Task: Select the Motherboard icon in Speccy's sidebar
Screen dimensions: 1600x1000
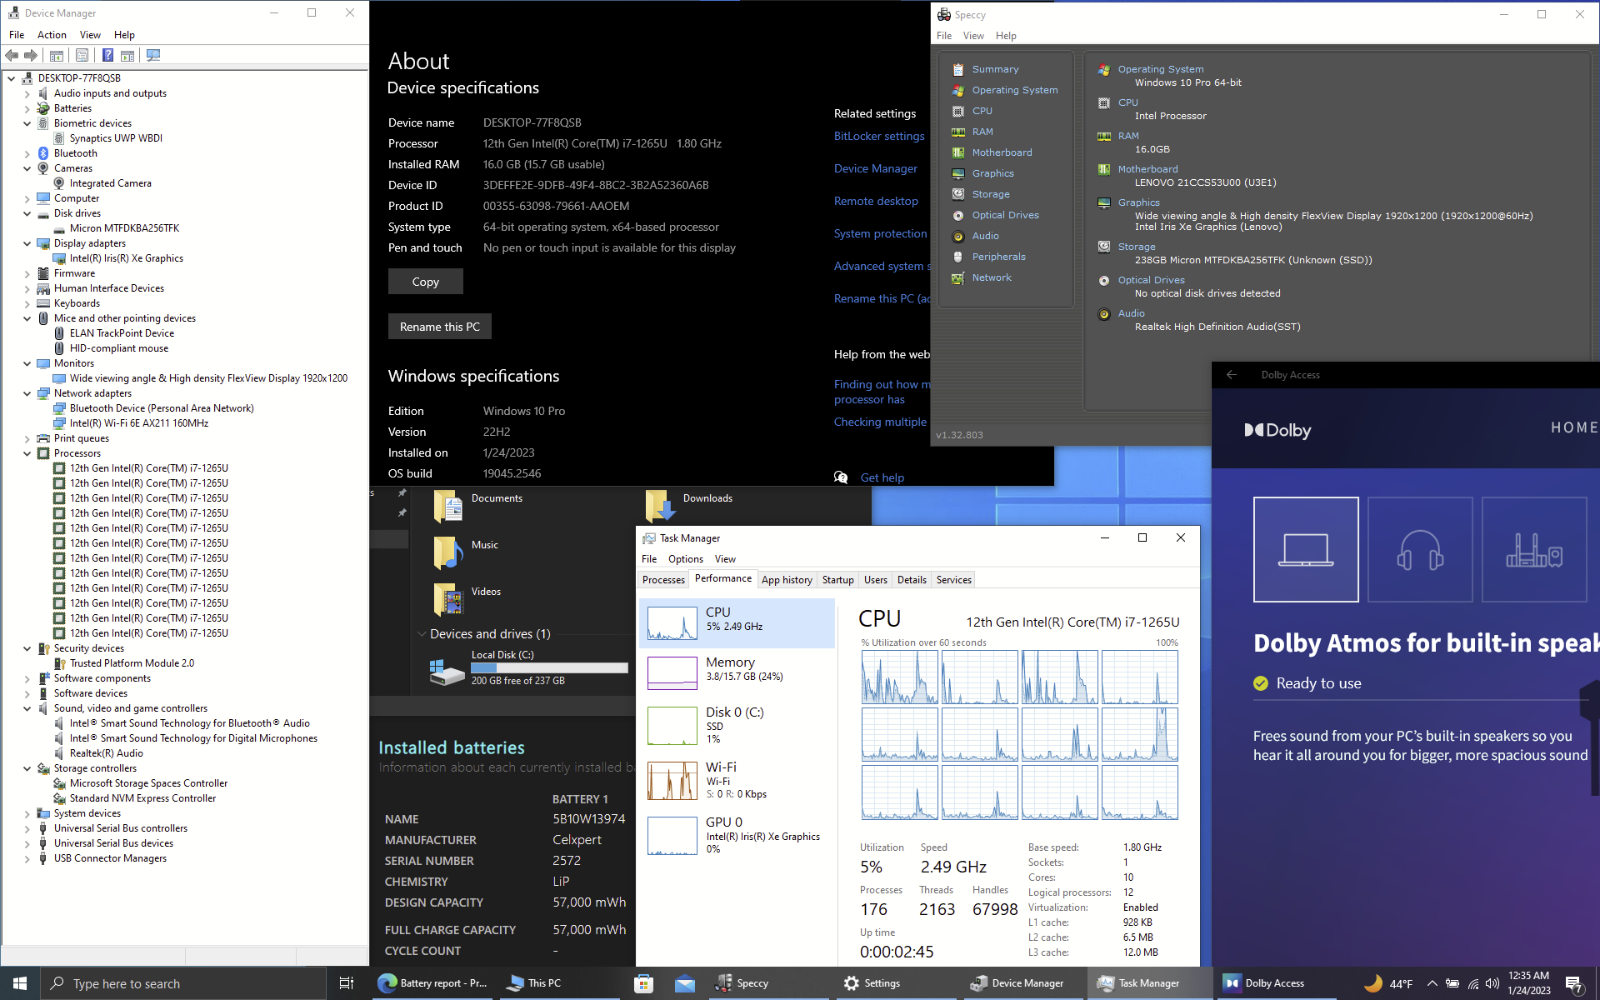Action: (958, 152)
